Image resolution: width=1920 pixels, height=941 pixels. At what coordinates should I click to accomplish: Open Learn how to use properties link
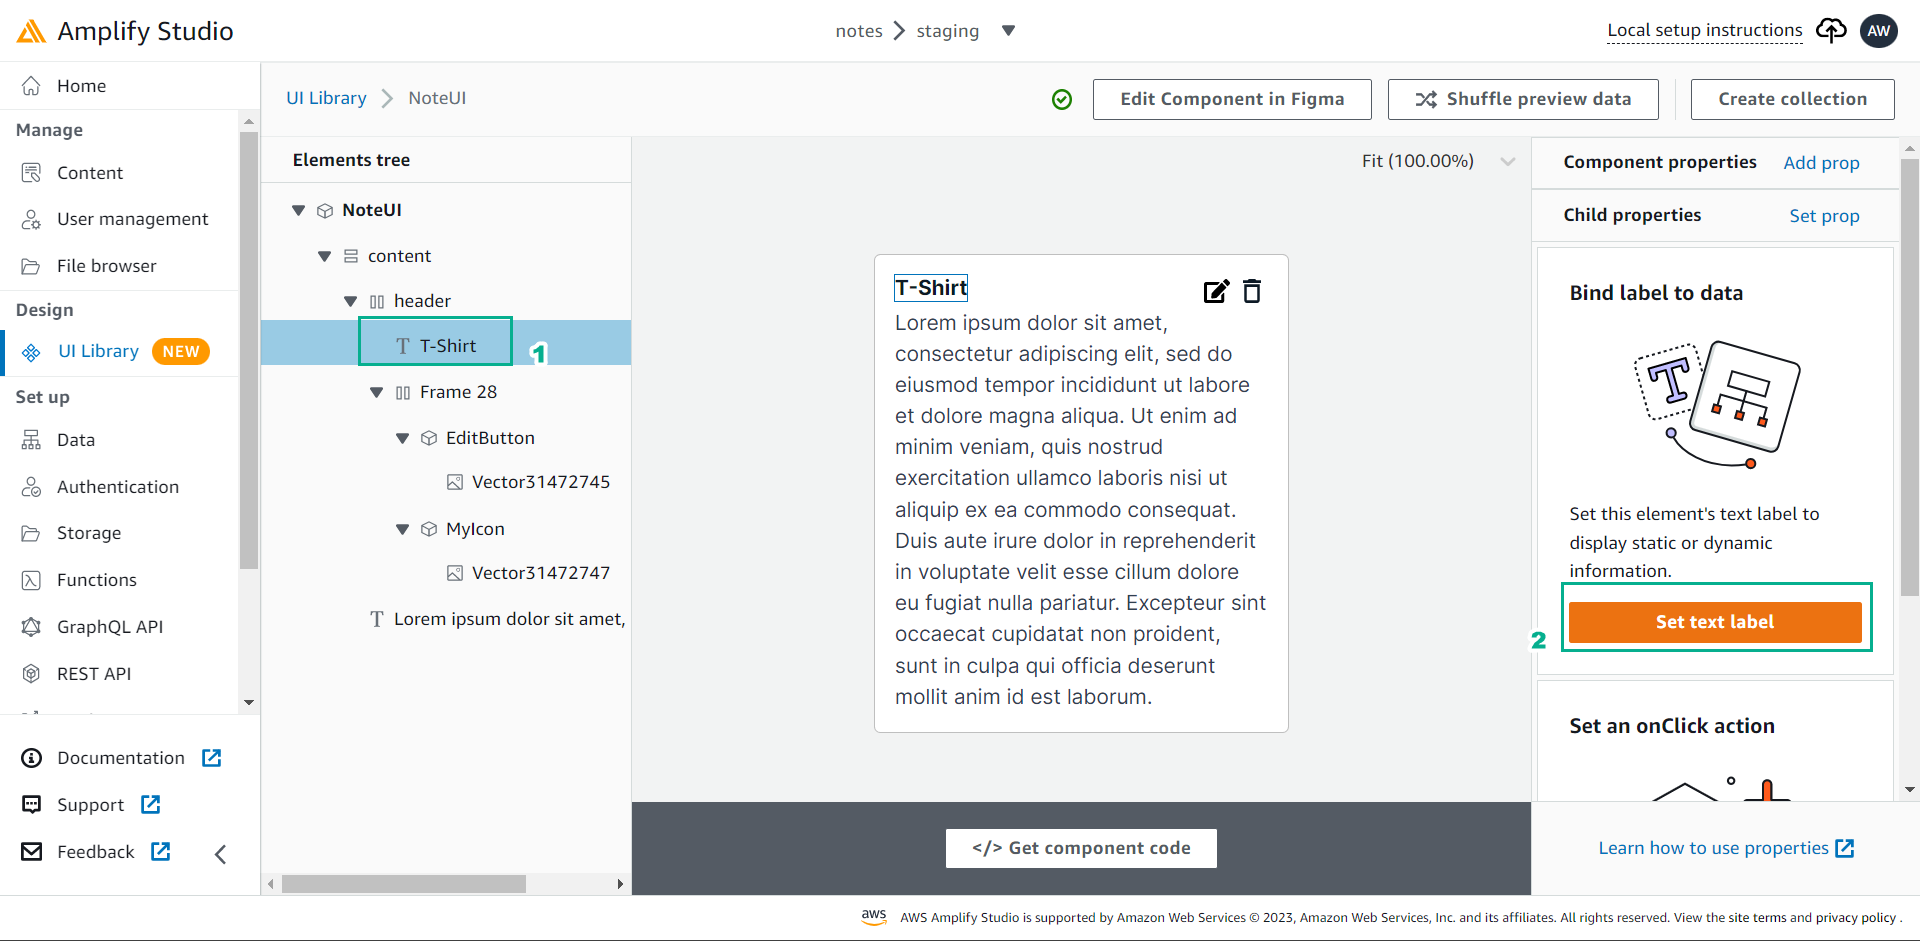click(x=1726, y=848)
